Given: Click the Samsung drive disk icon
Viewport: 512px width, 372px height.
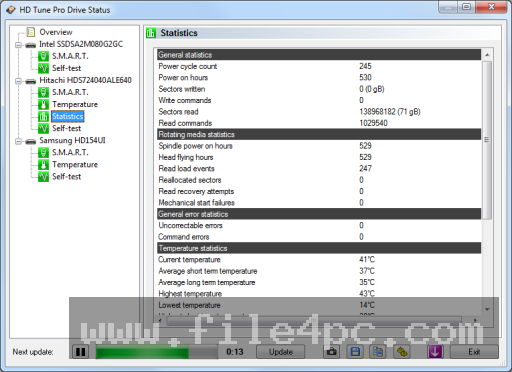Looking at the screenshot, I should click(x=31, y=141).
